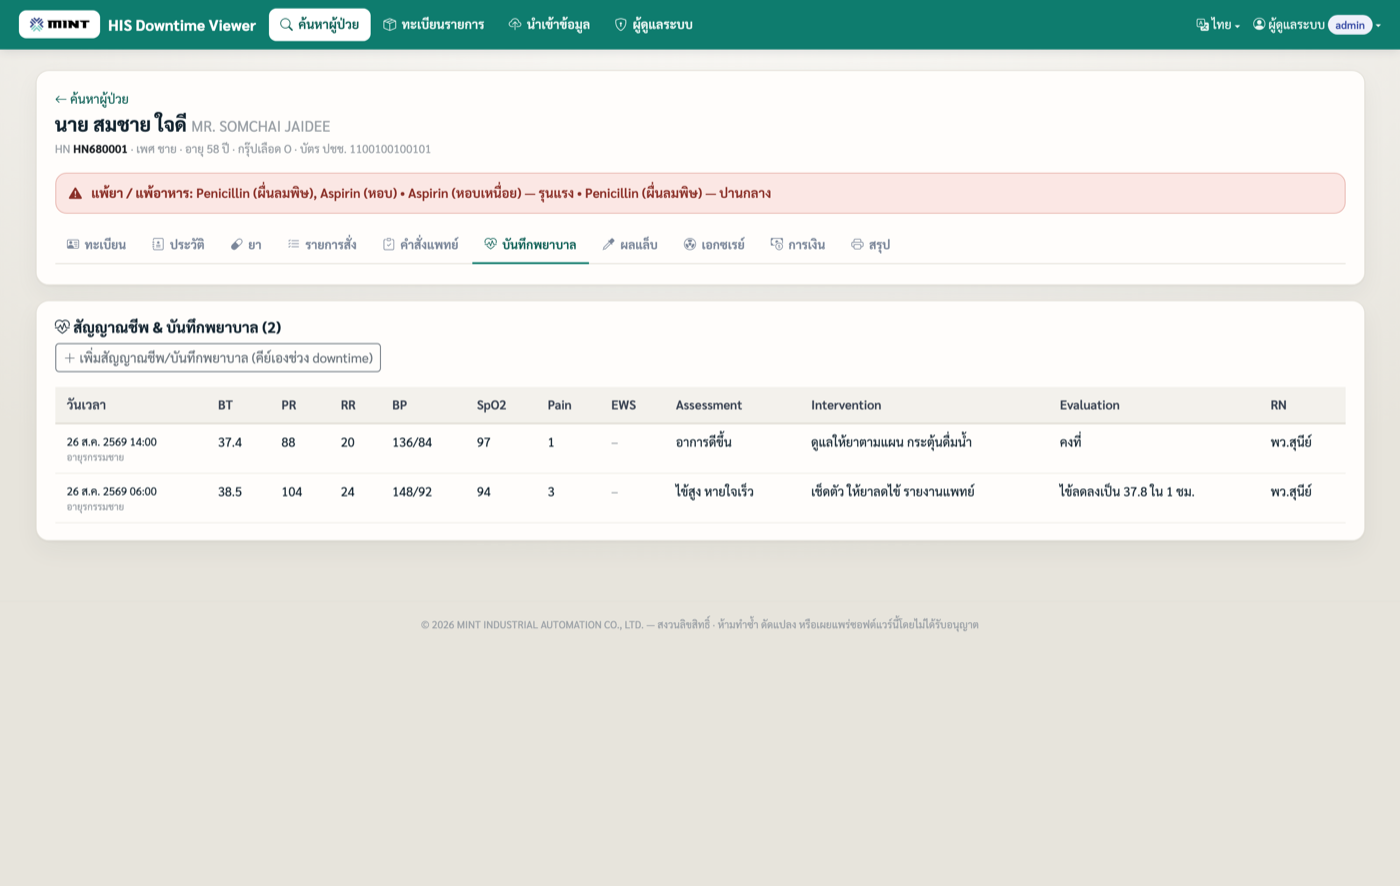Open the ประวัติ tab
Viewport: 1400px width, 886px height.
point(178,244)
